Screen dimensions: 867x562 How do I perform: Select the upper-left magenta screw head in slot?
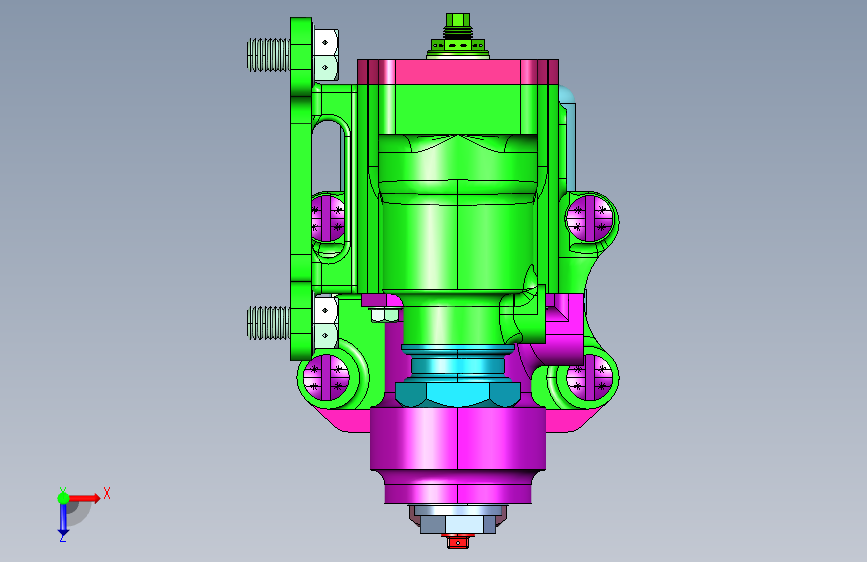click(x=328, y=218)
